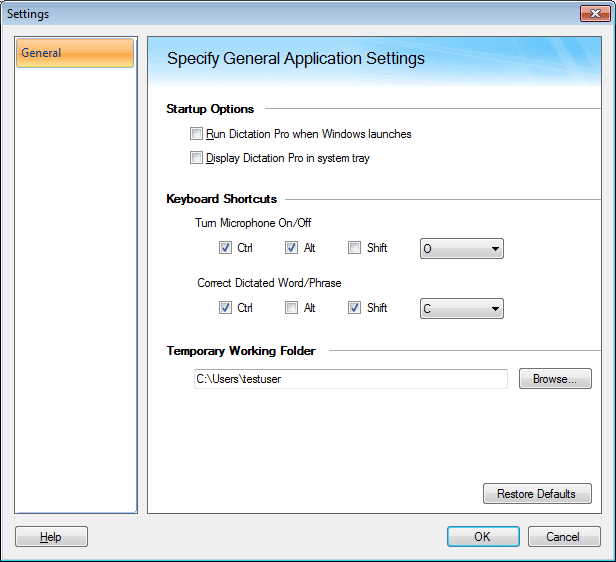Check Alt for Correct Dictated Word/Phrase
The width and height of the screenshot is (616, 562).
click(291, 307)
